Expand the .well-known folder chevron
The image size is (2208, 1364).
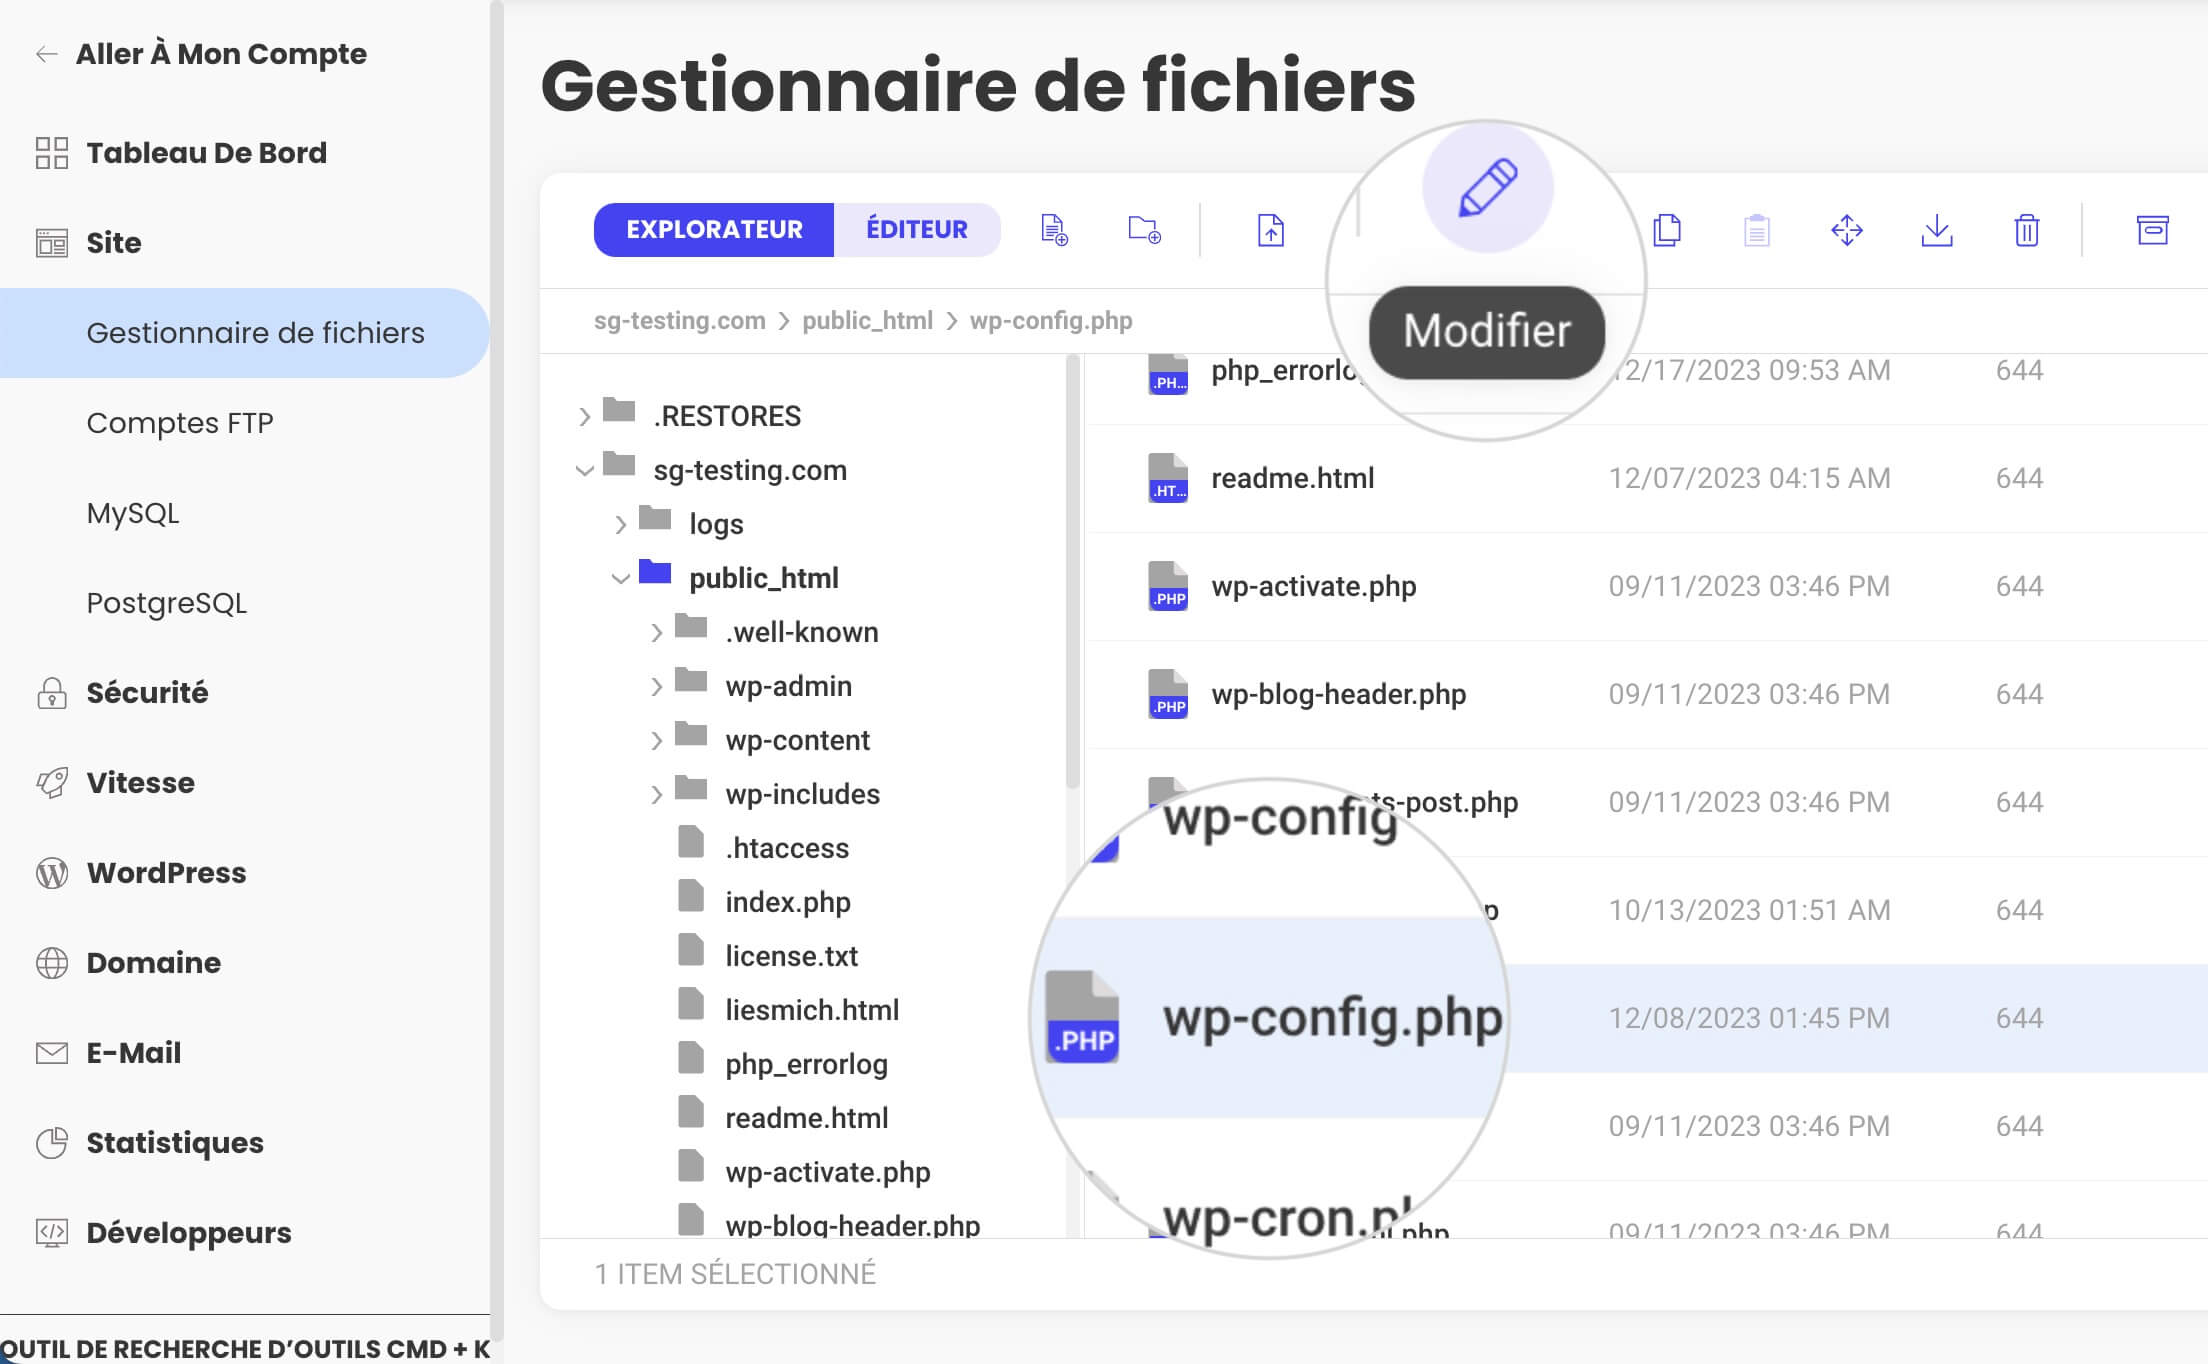coord(656,633)
